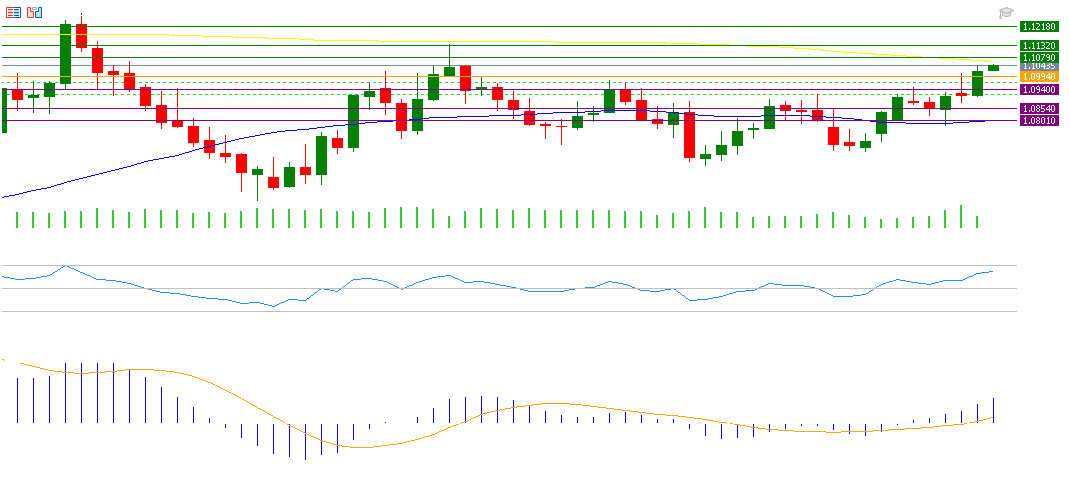Click the purple 1.09400 price label
1069x487 pixels.
pos(1040,89)
